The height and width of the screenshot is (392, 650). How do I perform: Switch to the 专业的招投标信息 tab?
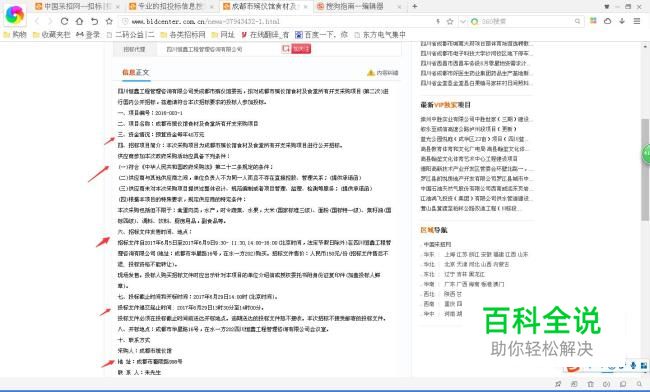(x=171, y=6)
